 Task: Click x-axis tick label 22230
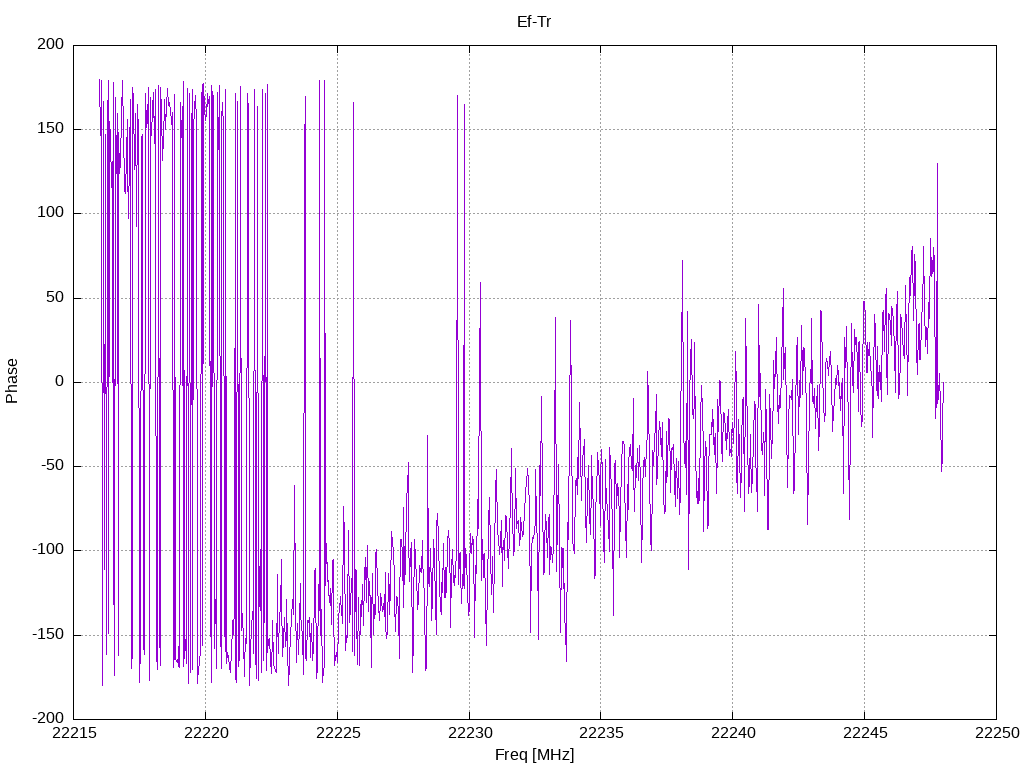[x=470, y=733]
